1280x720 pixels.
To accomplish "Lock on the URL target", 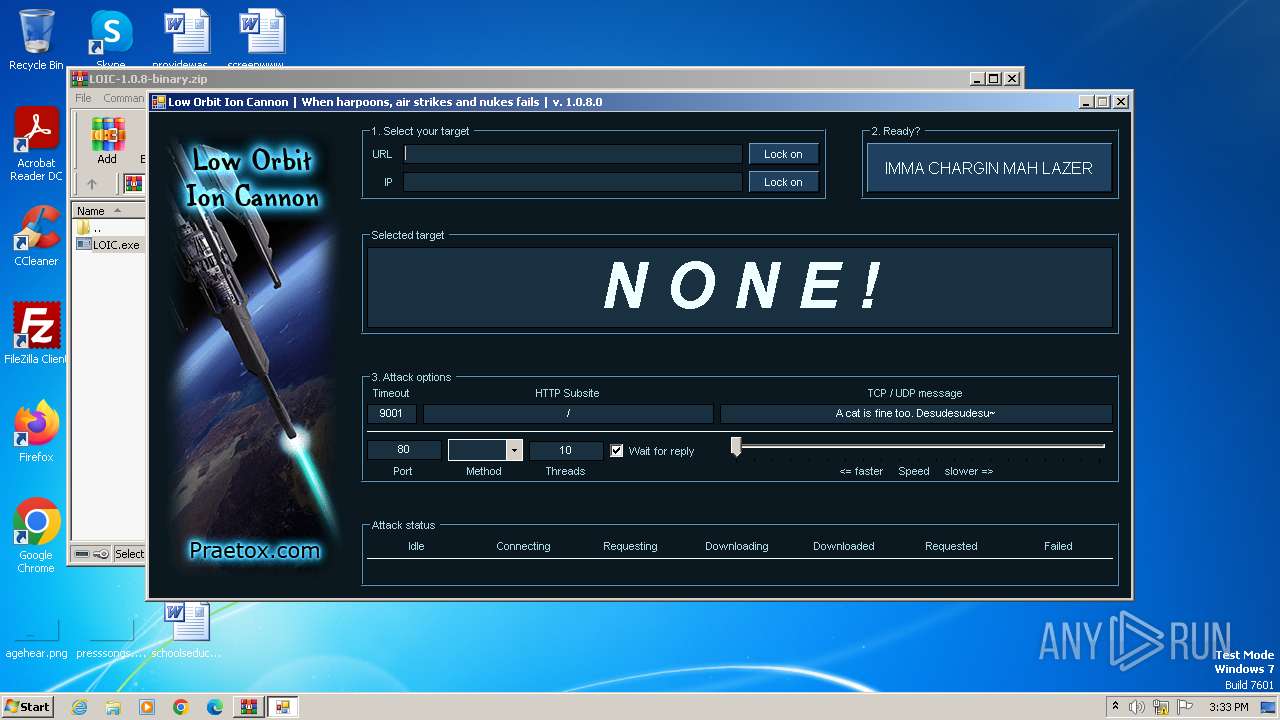I will point(783,154).
